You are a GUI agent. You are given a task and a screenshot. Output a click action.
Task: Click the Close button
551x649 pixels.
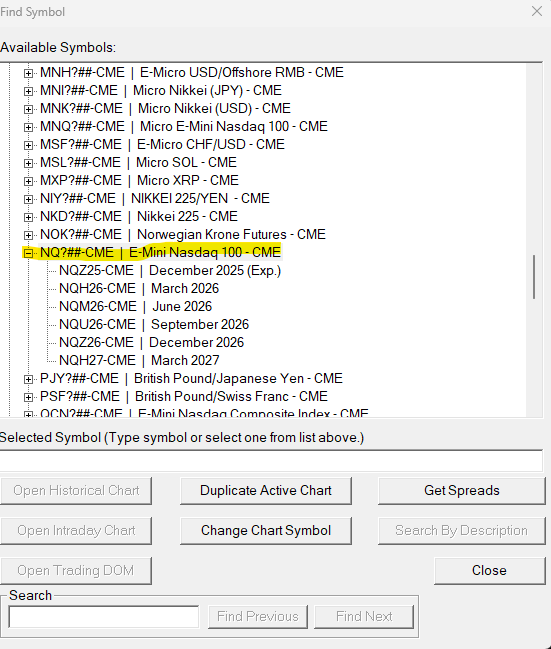490,571
